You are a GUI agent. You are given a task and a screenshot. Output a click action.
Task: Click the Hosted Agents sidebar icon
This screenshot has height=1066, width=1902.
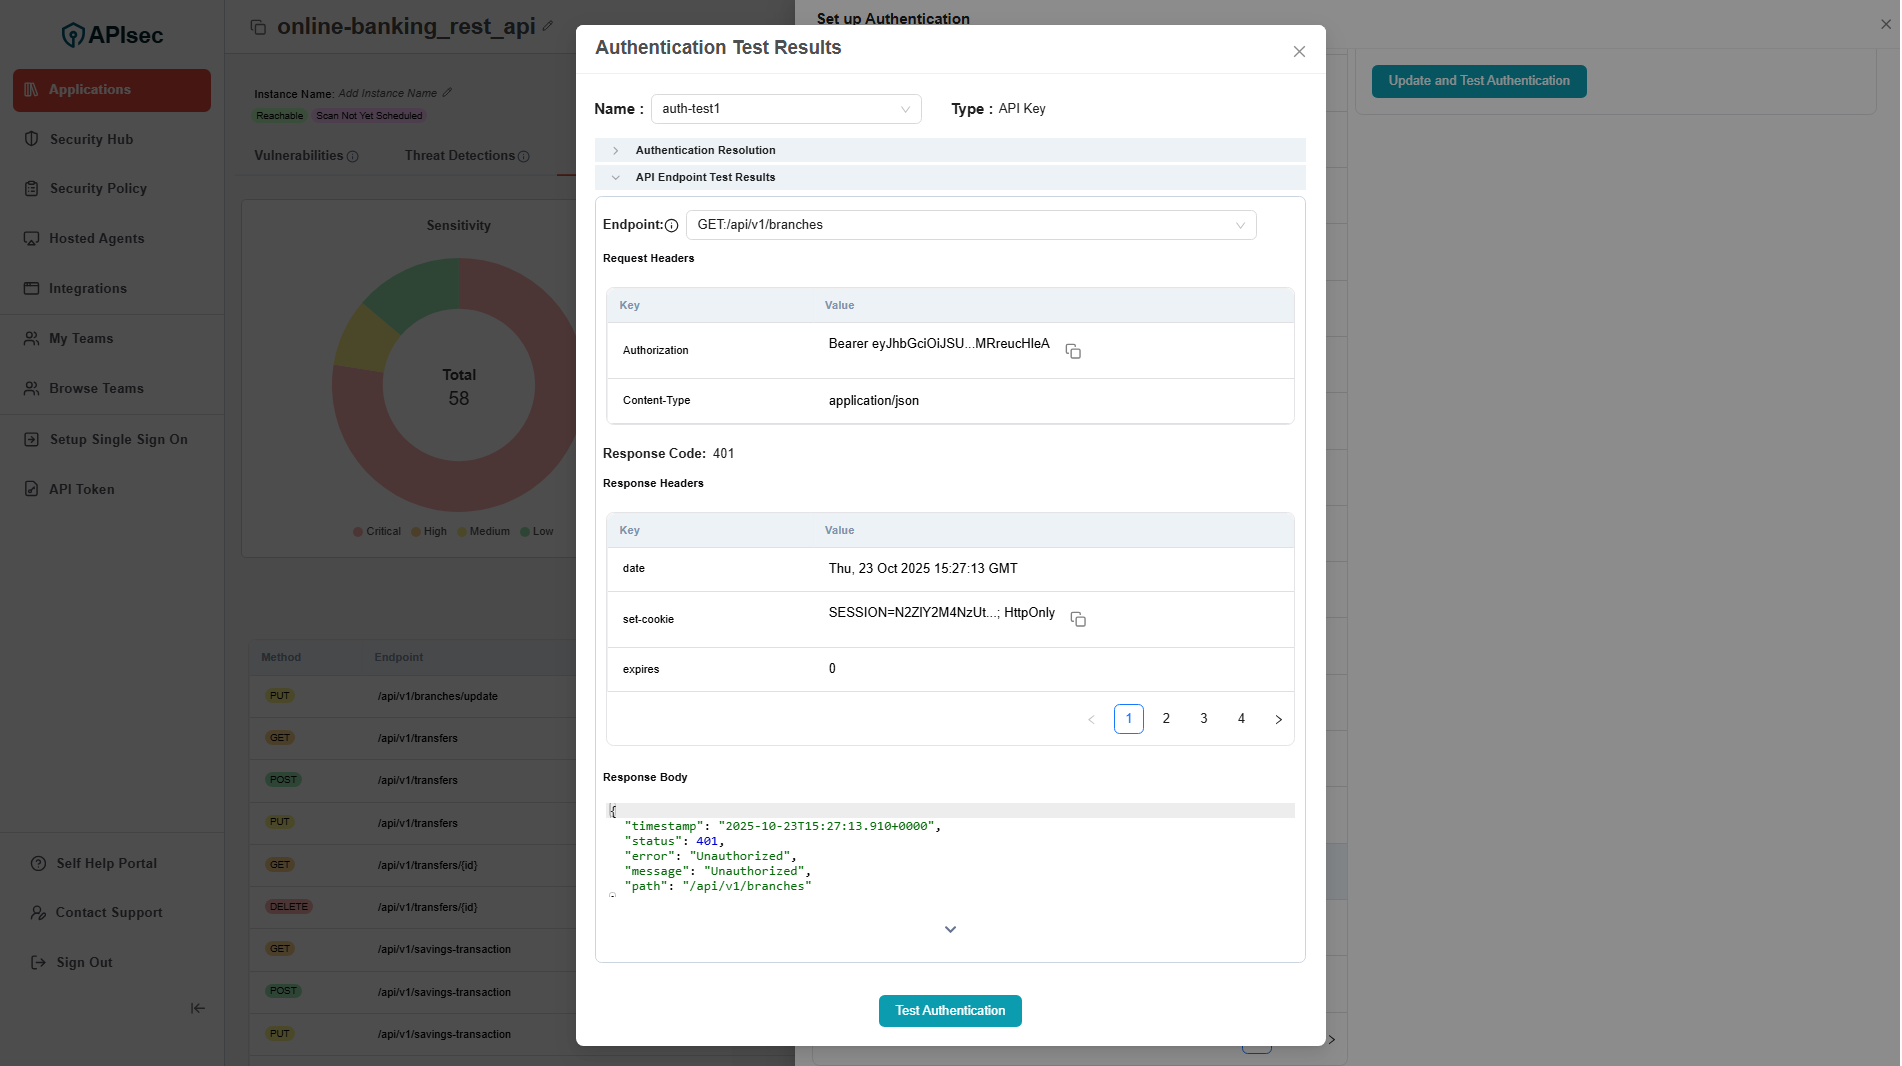pos(32,238)
